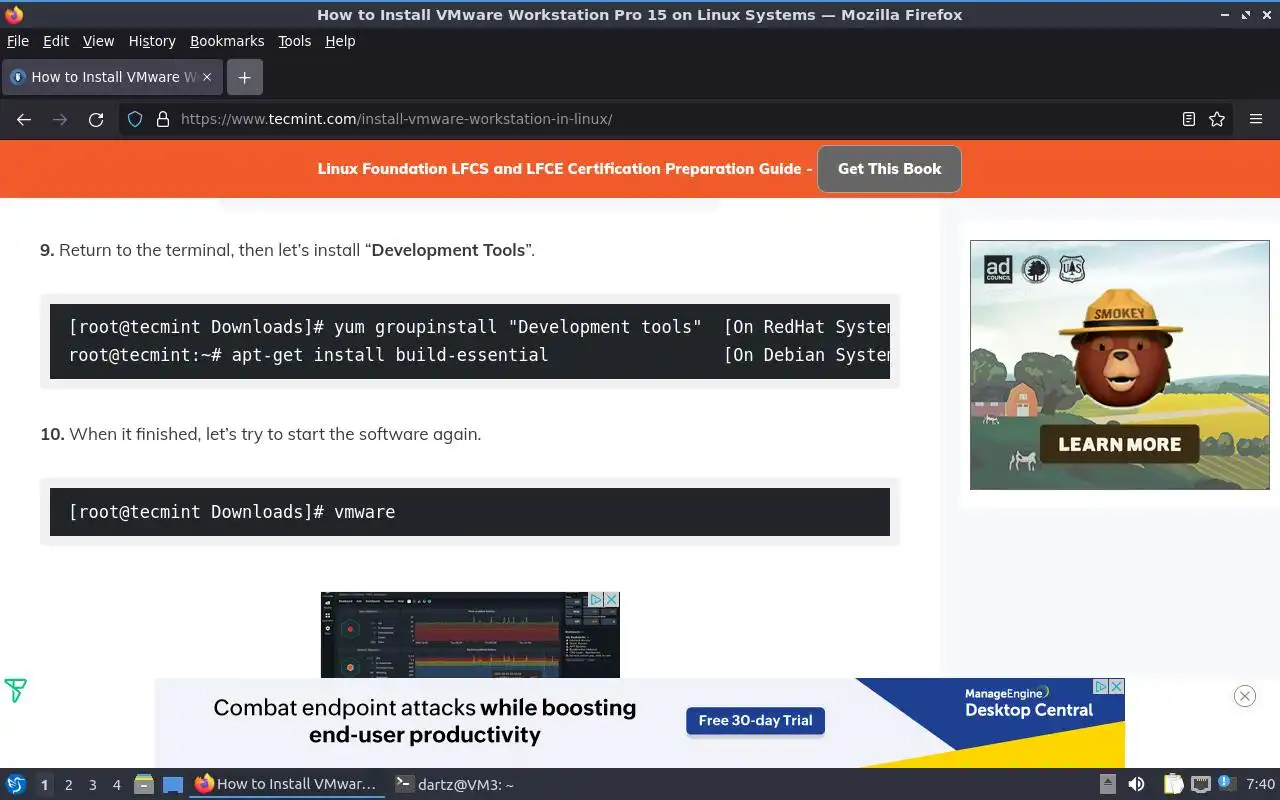Click the AdChoices icon on ManageEngine banner
The image size is (1280, 800).
pos(1101,687)
